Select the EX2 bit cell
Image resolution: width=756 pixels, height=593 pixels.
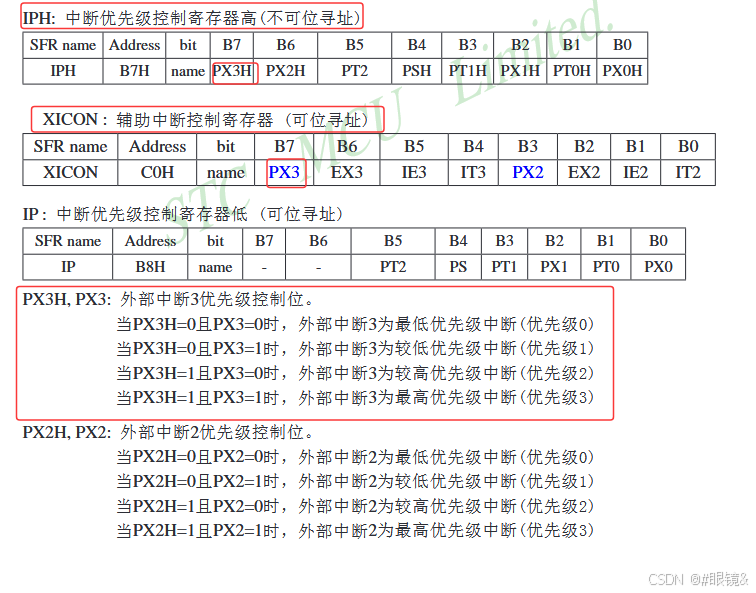584,173
